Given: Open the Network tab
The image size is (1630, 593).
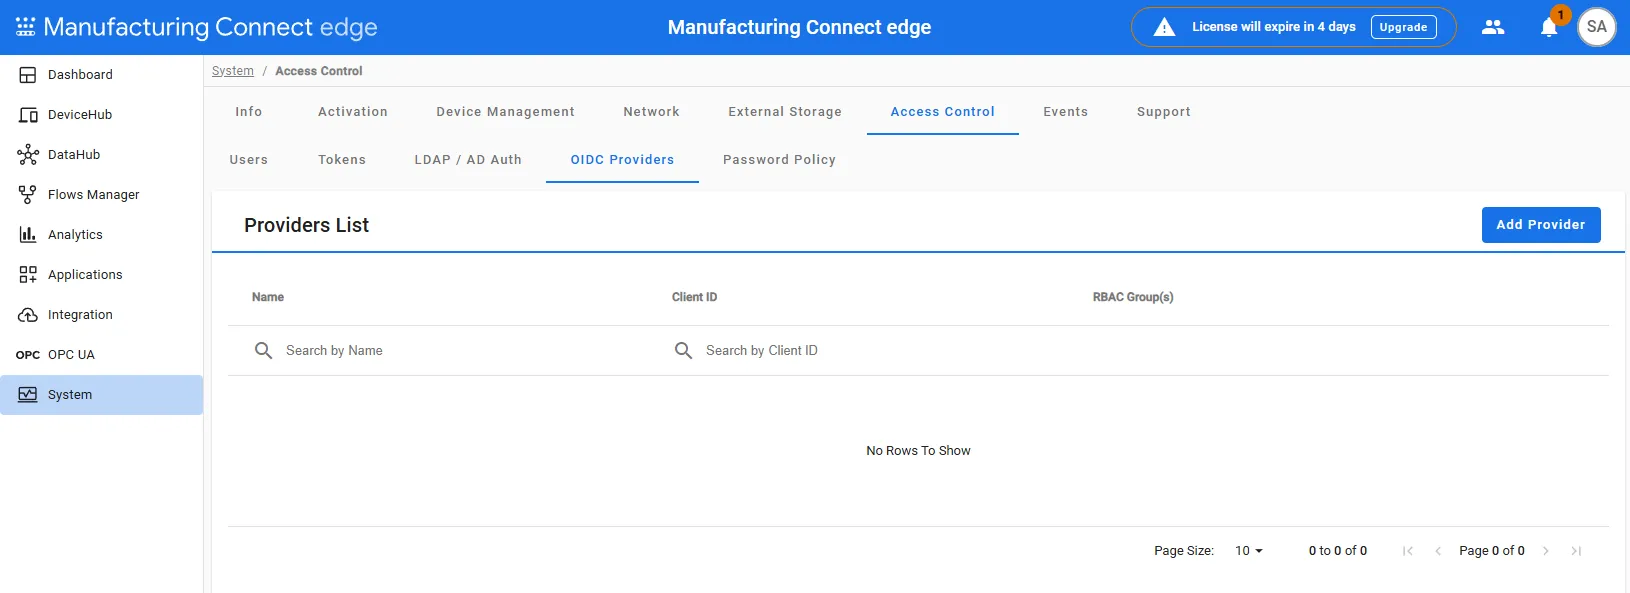Looking at the screenshot, I should point(652,112).
